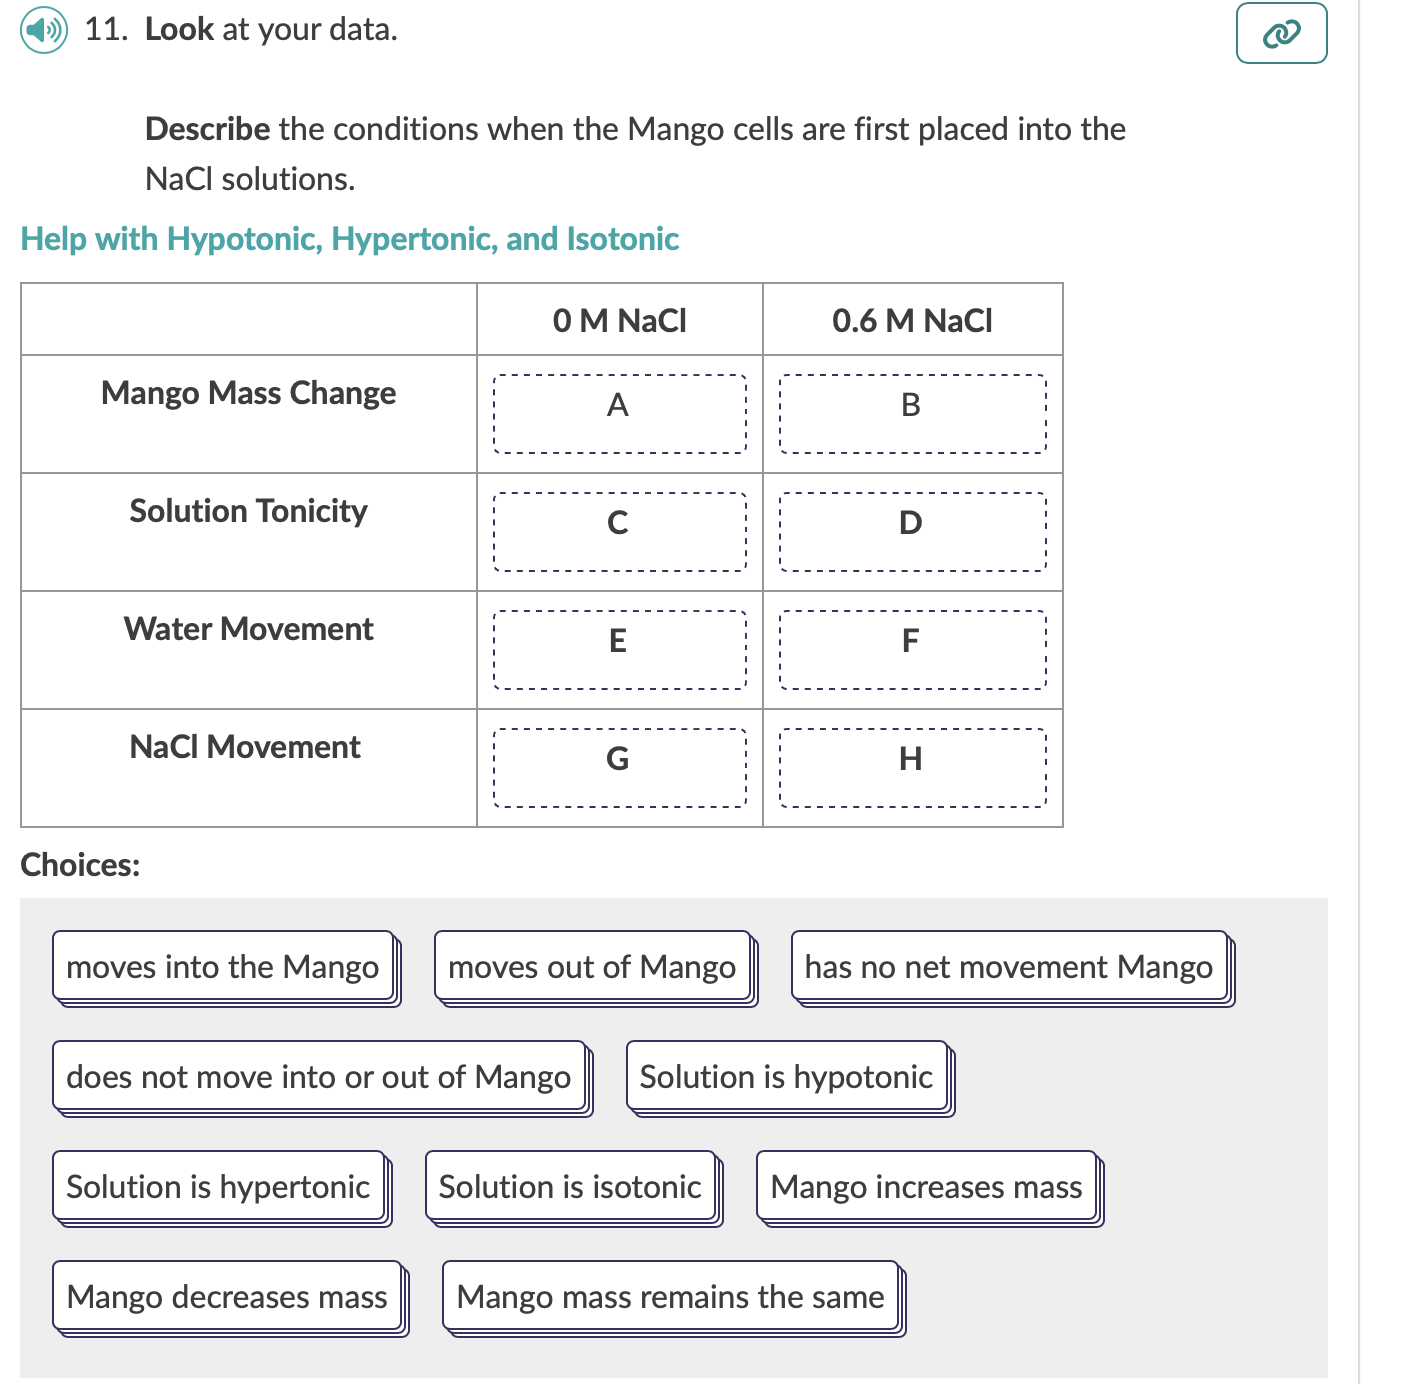Select 'does not move into or out of Mango'
Viewport: 1410px width, 1384px height.
(318, 1077)
